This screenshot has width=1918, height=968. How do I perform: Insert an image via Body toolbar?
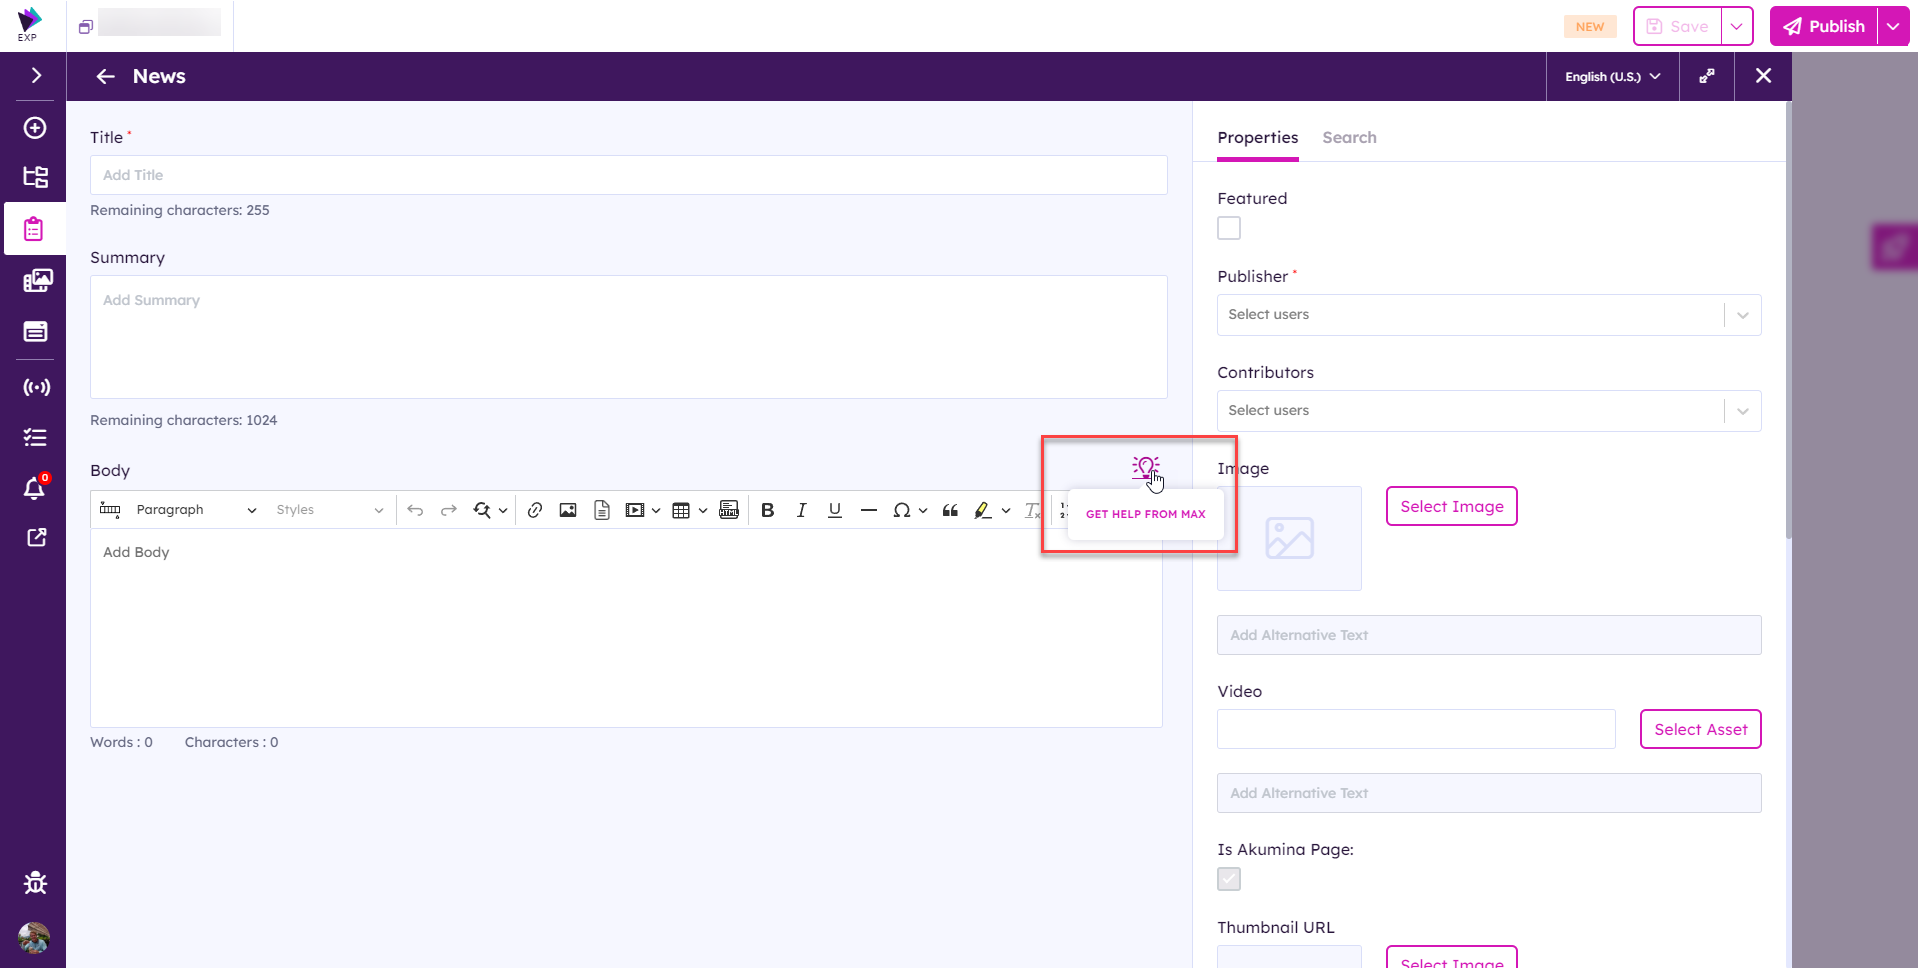coord(568,510)
